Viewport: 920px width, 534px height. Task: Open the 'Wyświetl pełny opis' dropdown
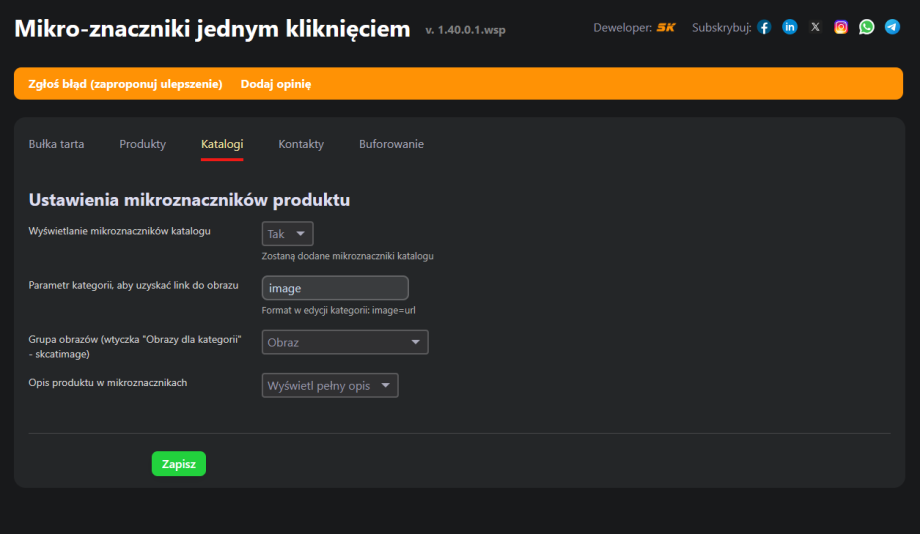[x=330, y=386]
